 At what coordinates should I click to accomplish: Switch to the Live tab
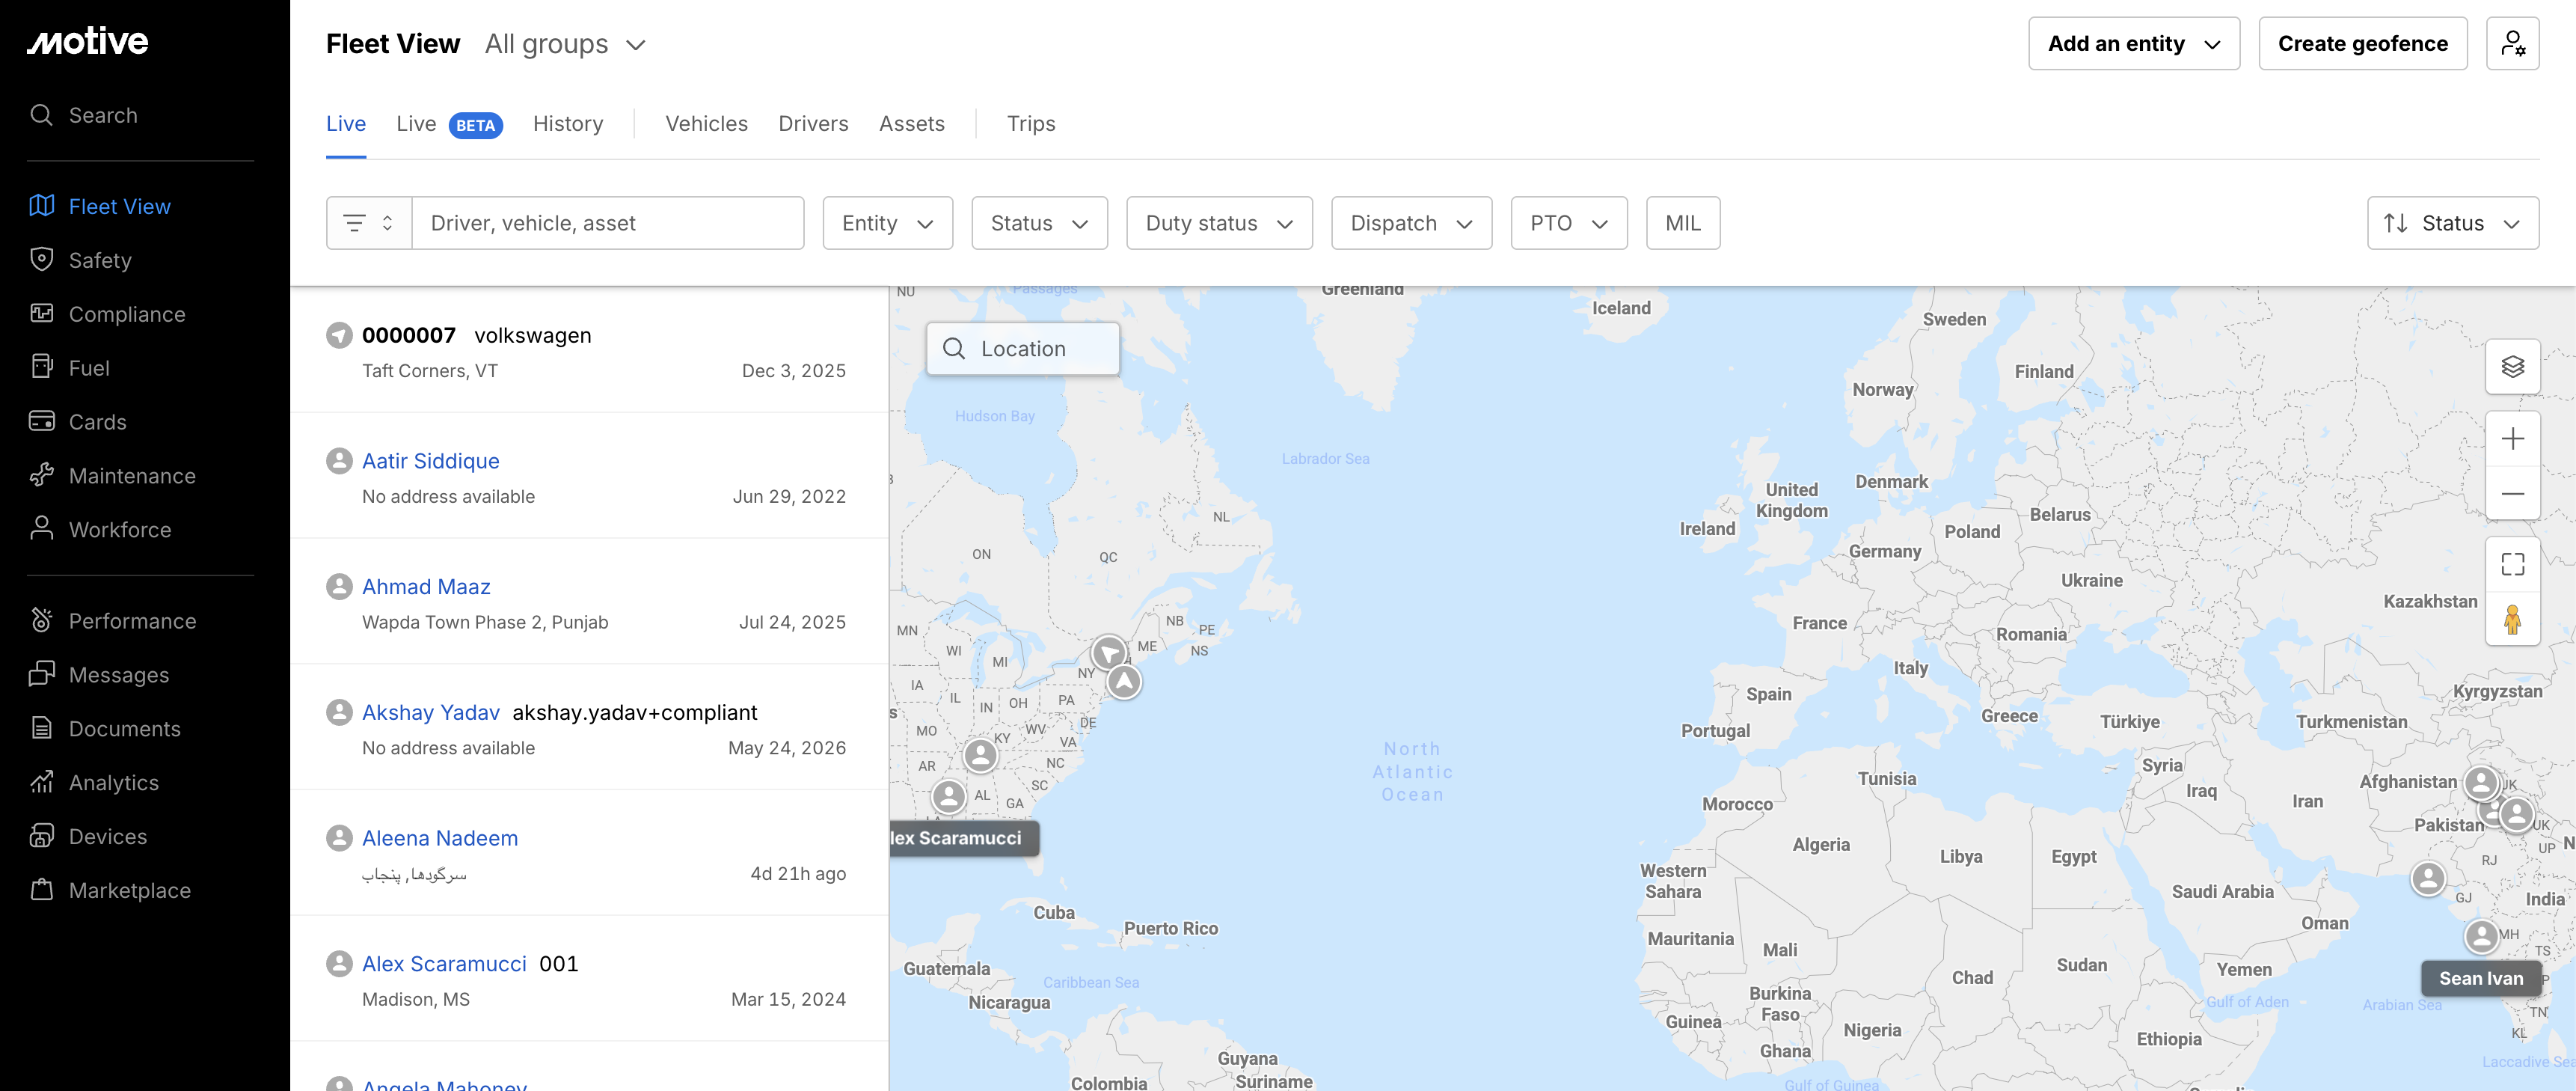[346, 124]
